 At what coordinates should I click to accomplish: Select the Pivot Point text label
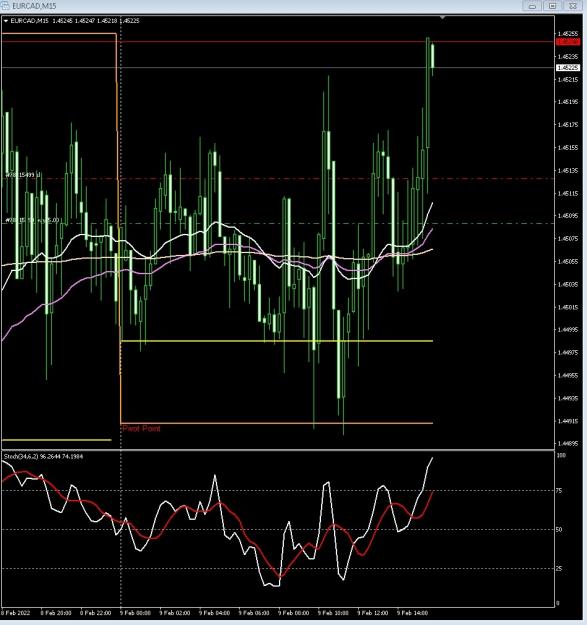coord(141,428)
